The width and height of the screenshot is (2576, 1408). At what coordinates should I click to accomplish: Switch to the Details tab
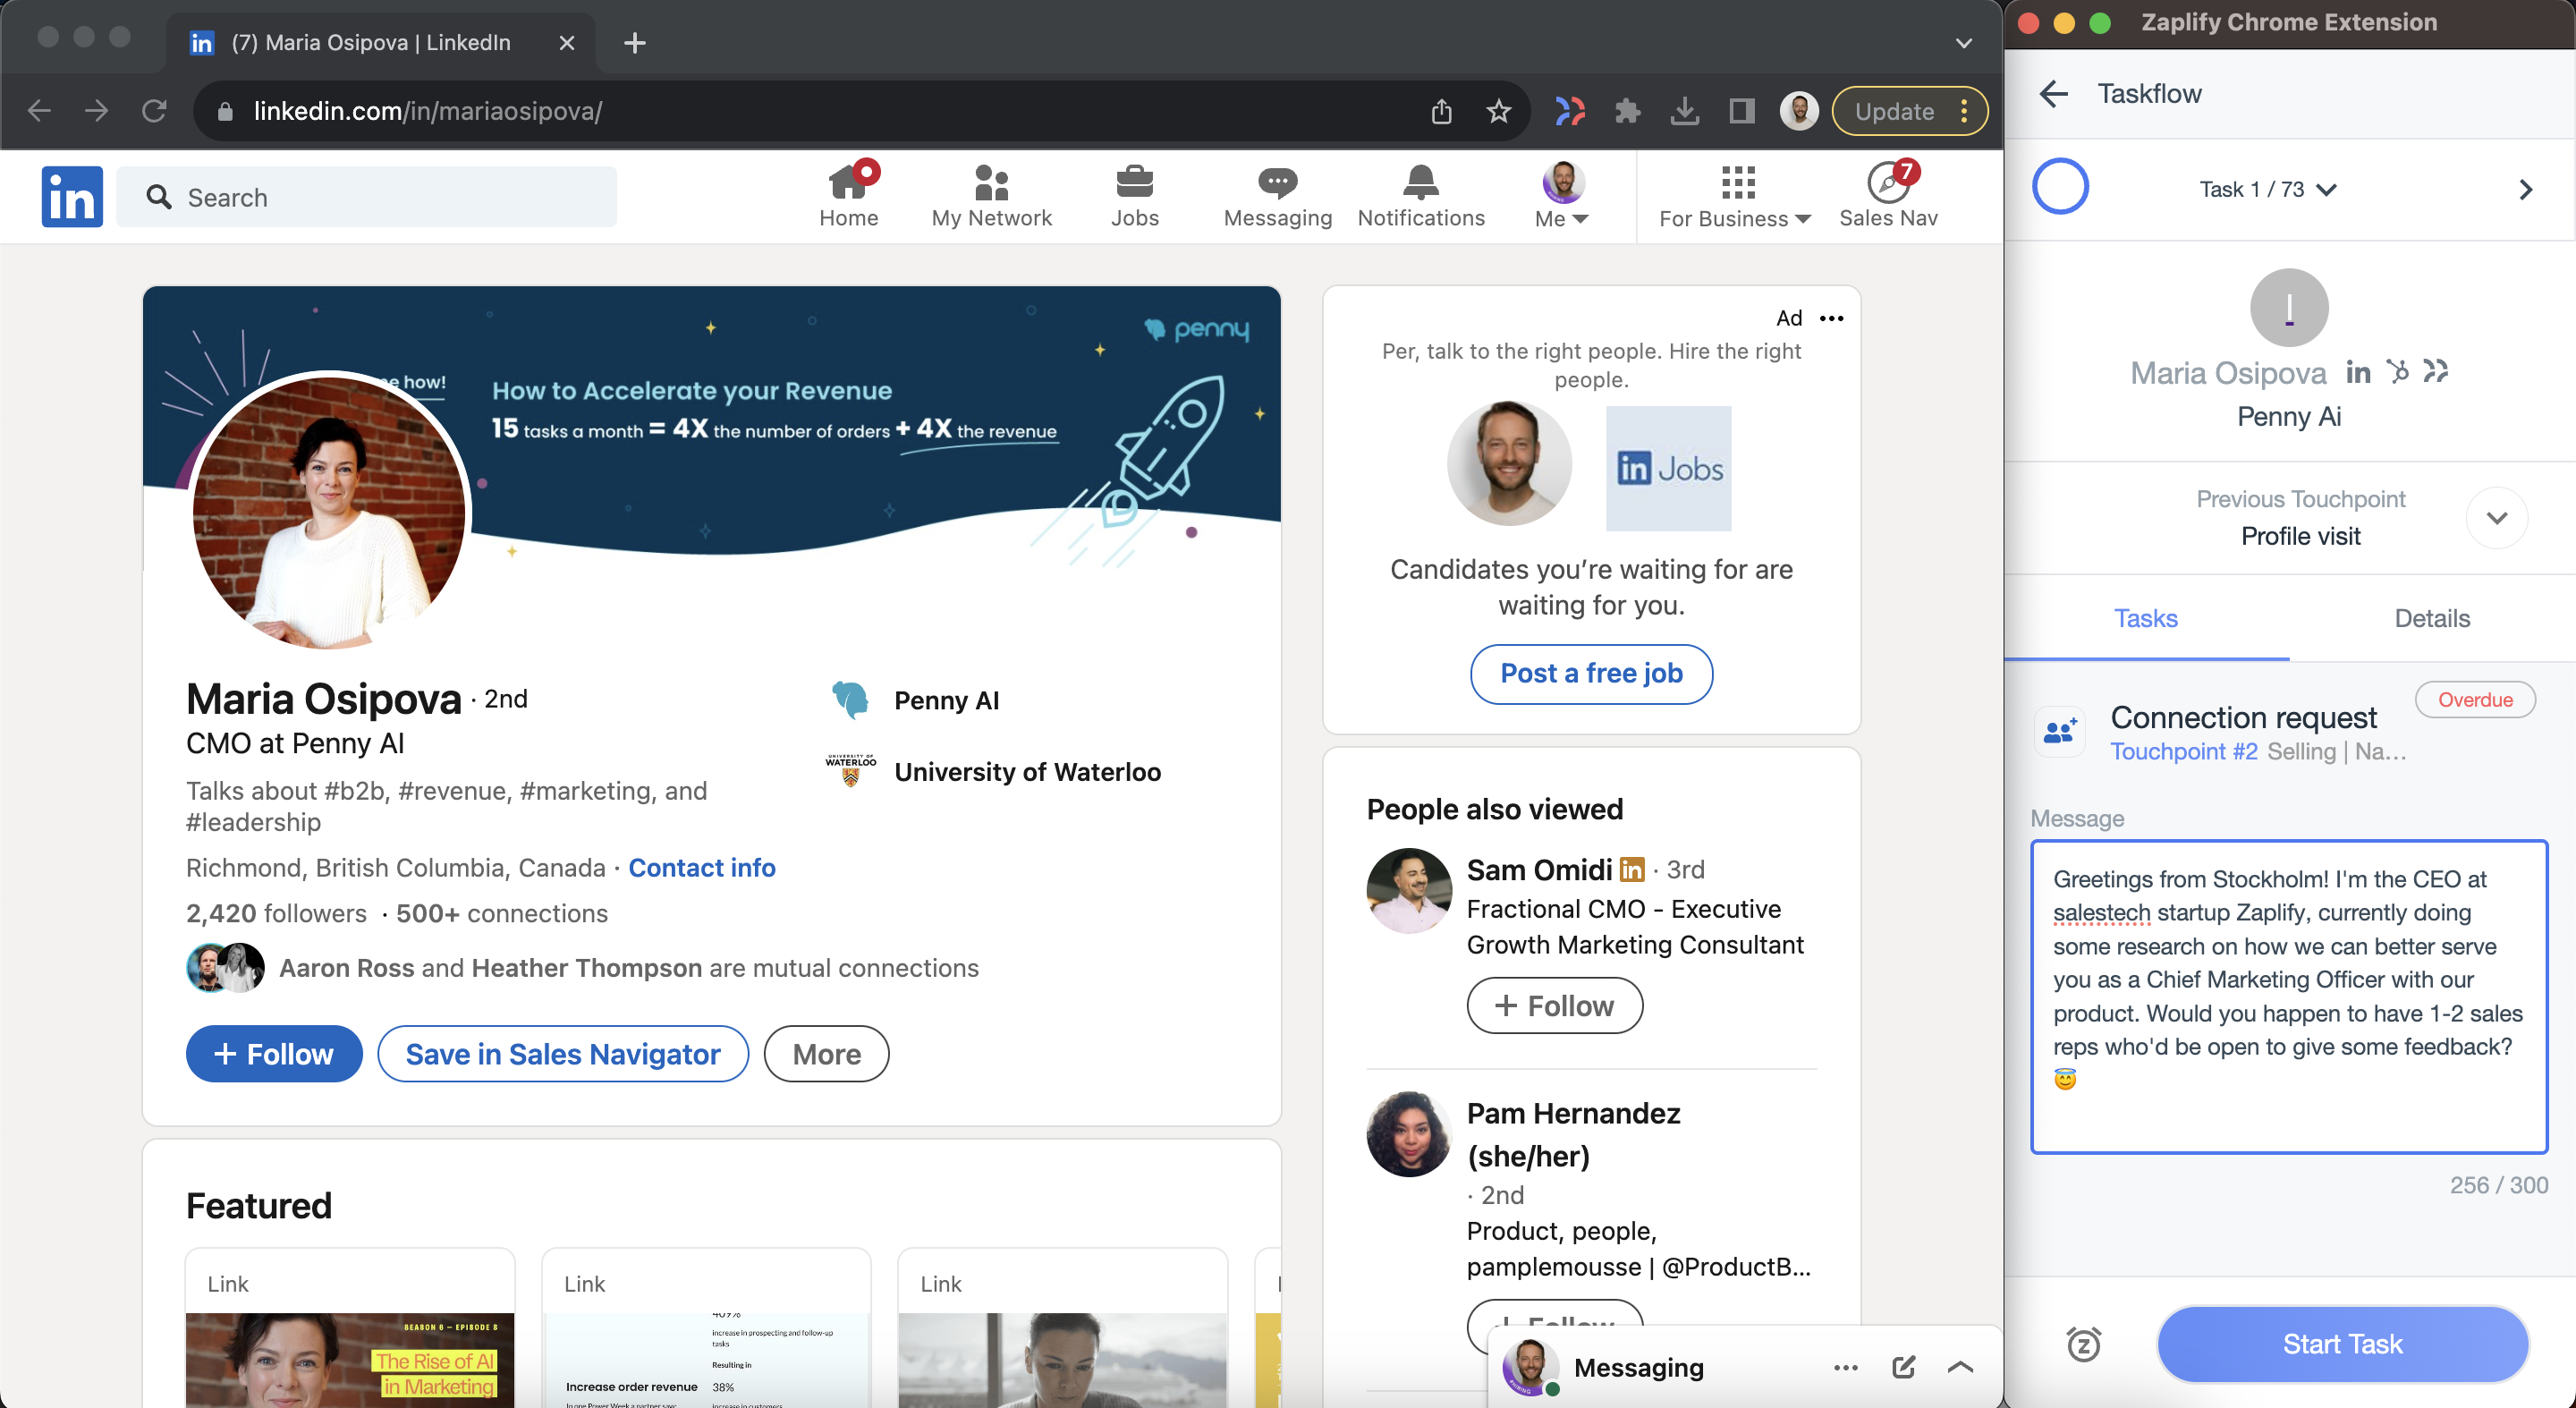[2431, 619]
